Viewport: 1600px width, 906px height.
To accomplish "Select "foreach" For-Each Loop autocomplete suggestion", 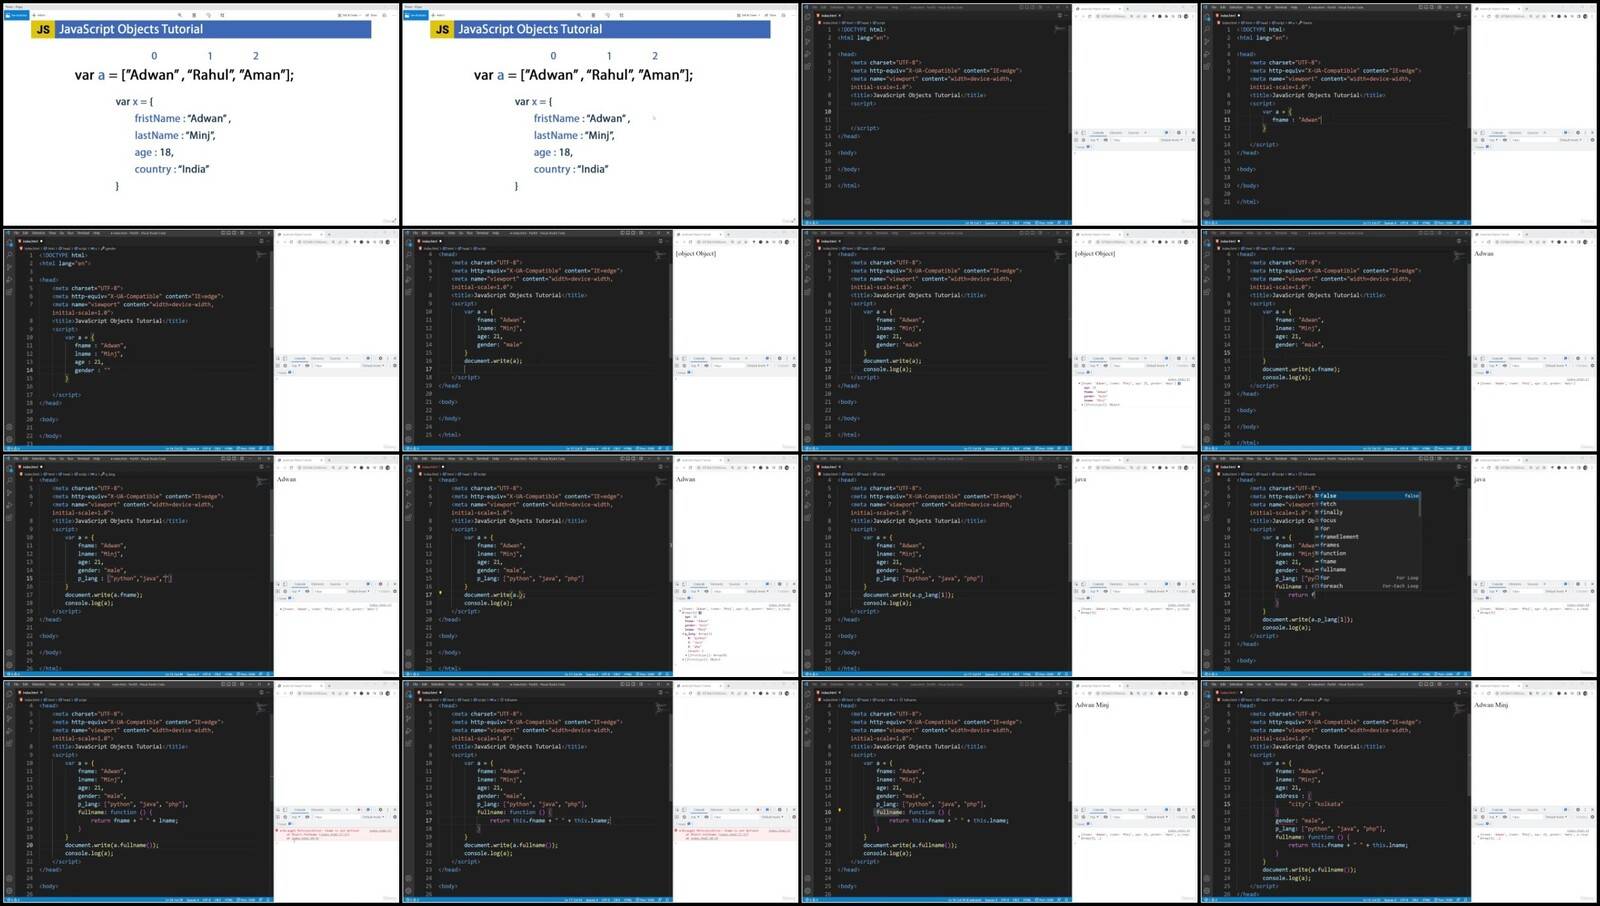I will click(1367, 586).
